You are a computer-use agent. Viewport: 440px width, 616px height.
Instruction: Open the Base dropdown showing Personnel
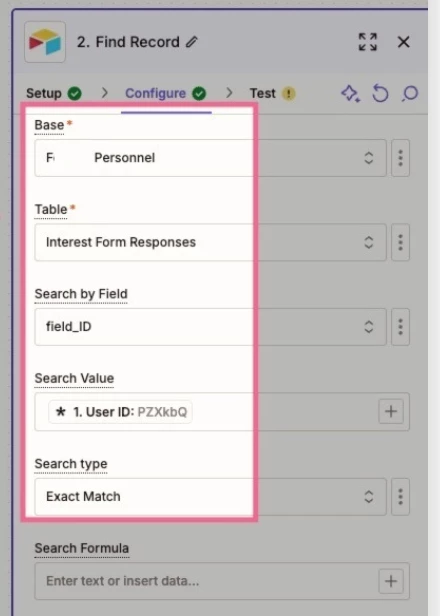(211, 158)
